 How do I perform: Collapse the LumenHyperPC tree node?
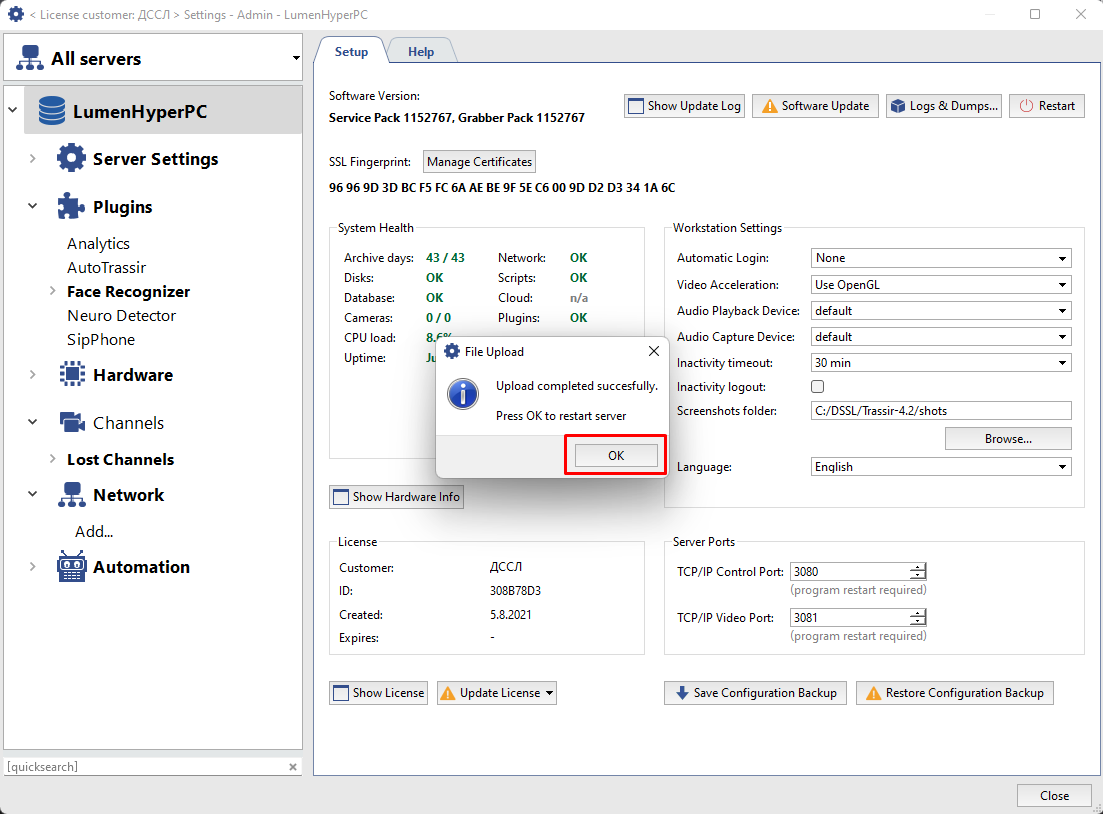coord(13,110)
